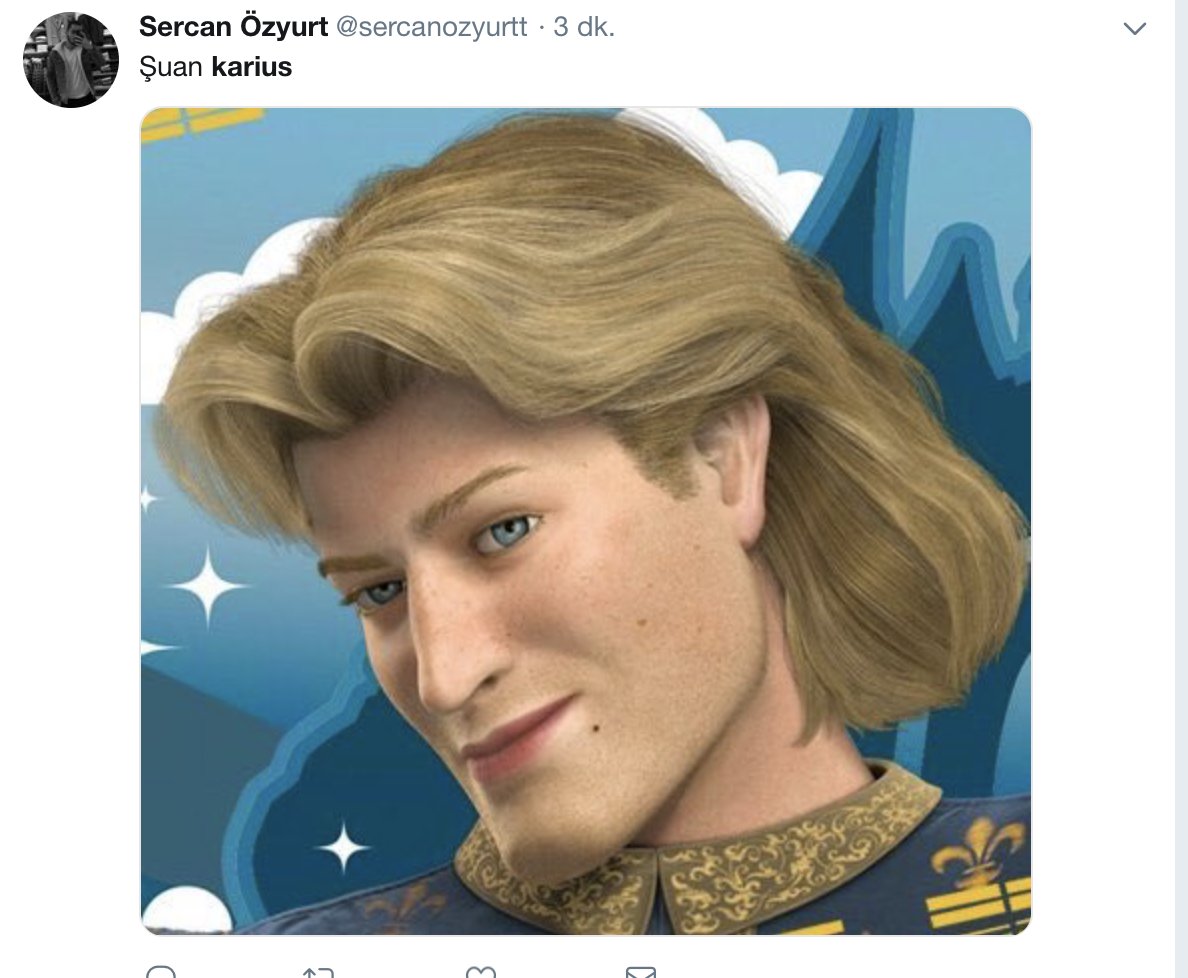Open the tweet options chevron menu
This screenshot has width=1188, height=978.
[1134, 29]
